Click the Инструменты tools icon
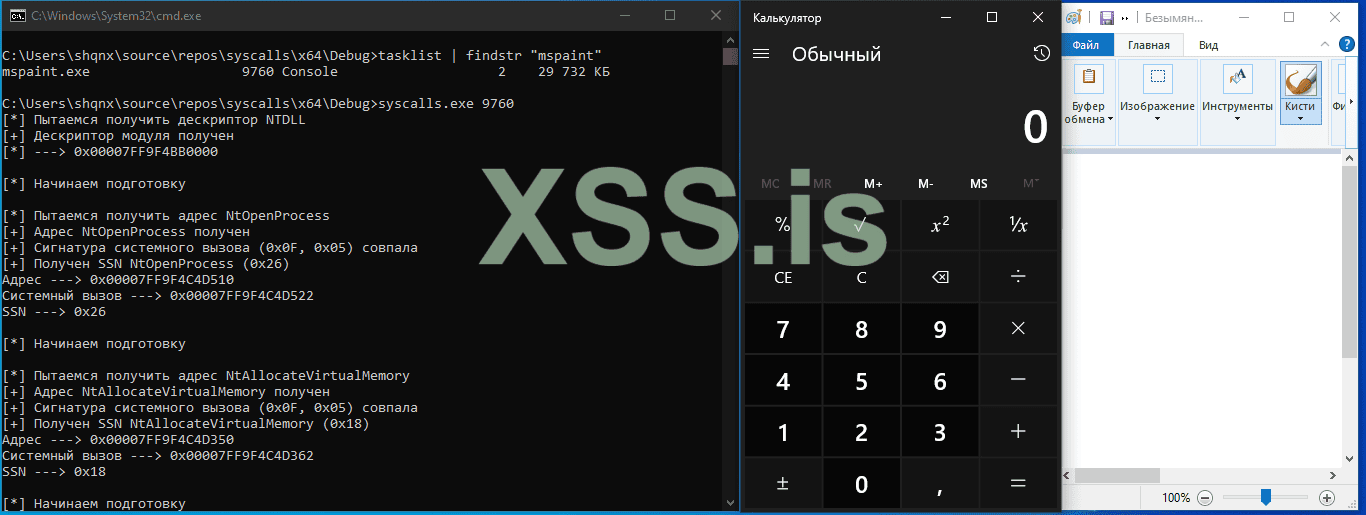Screen dimensions: 1366x515 click(1237, 78)
